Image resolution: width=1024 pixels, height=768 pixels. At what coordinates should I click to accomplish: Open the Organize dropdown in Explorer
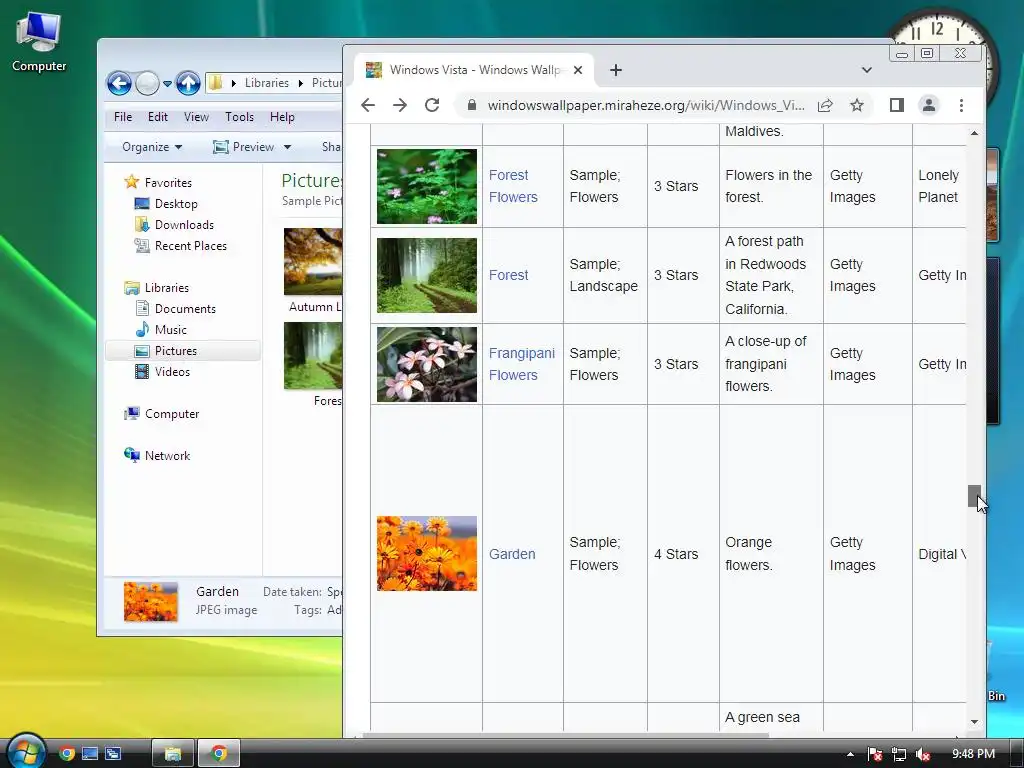point(152,147)
